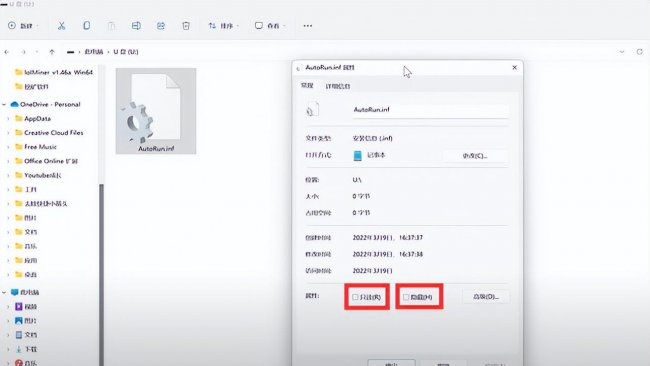
Task: Click the red Music library icon
Action: pos(19,363)
